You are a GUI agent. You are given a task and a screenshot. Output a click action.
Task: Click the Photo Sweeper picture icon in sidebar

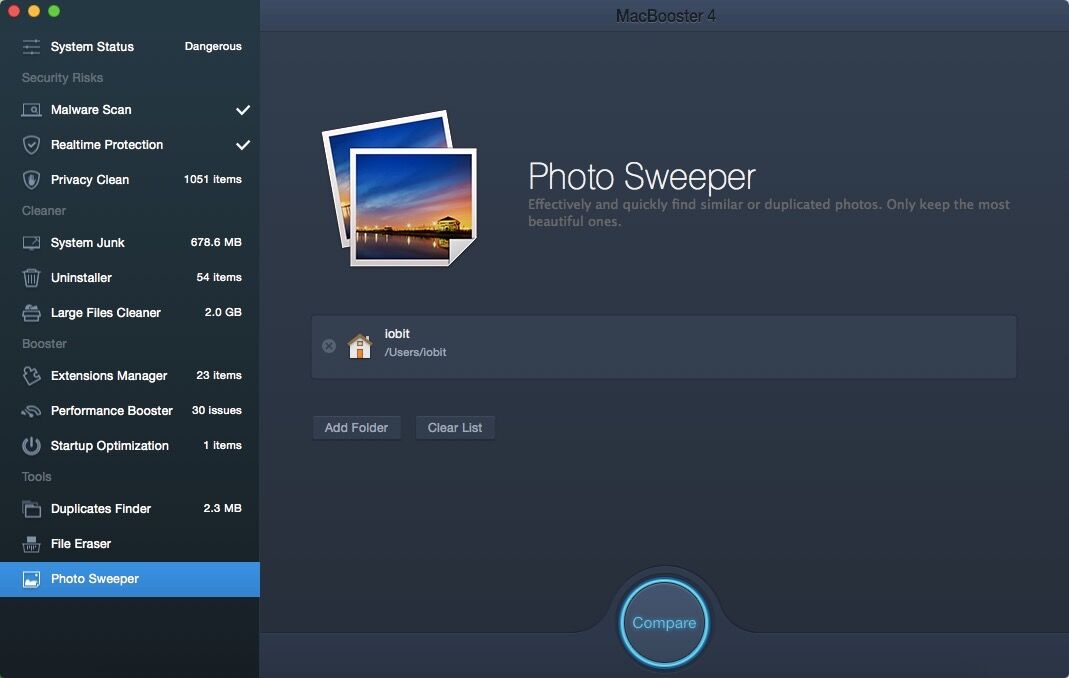[31, 579]
